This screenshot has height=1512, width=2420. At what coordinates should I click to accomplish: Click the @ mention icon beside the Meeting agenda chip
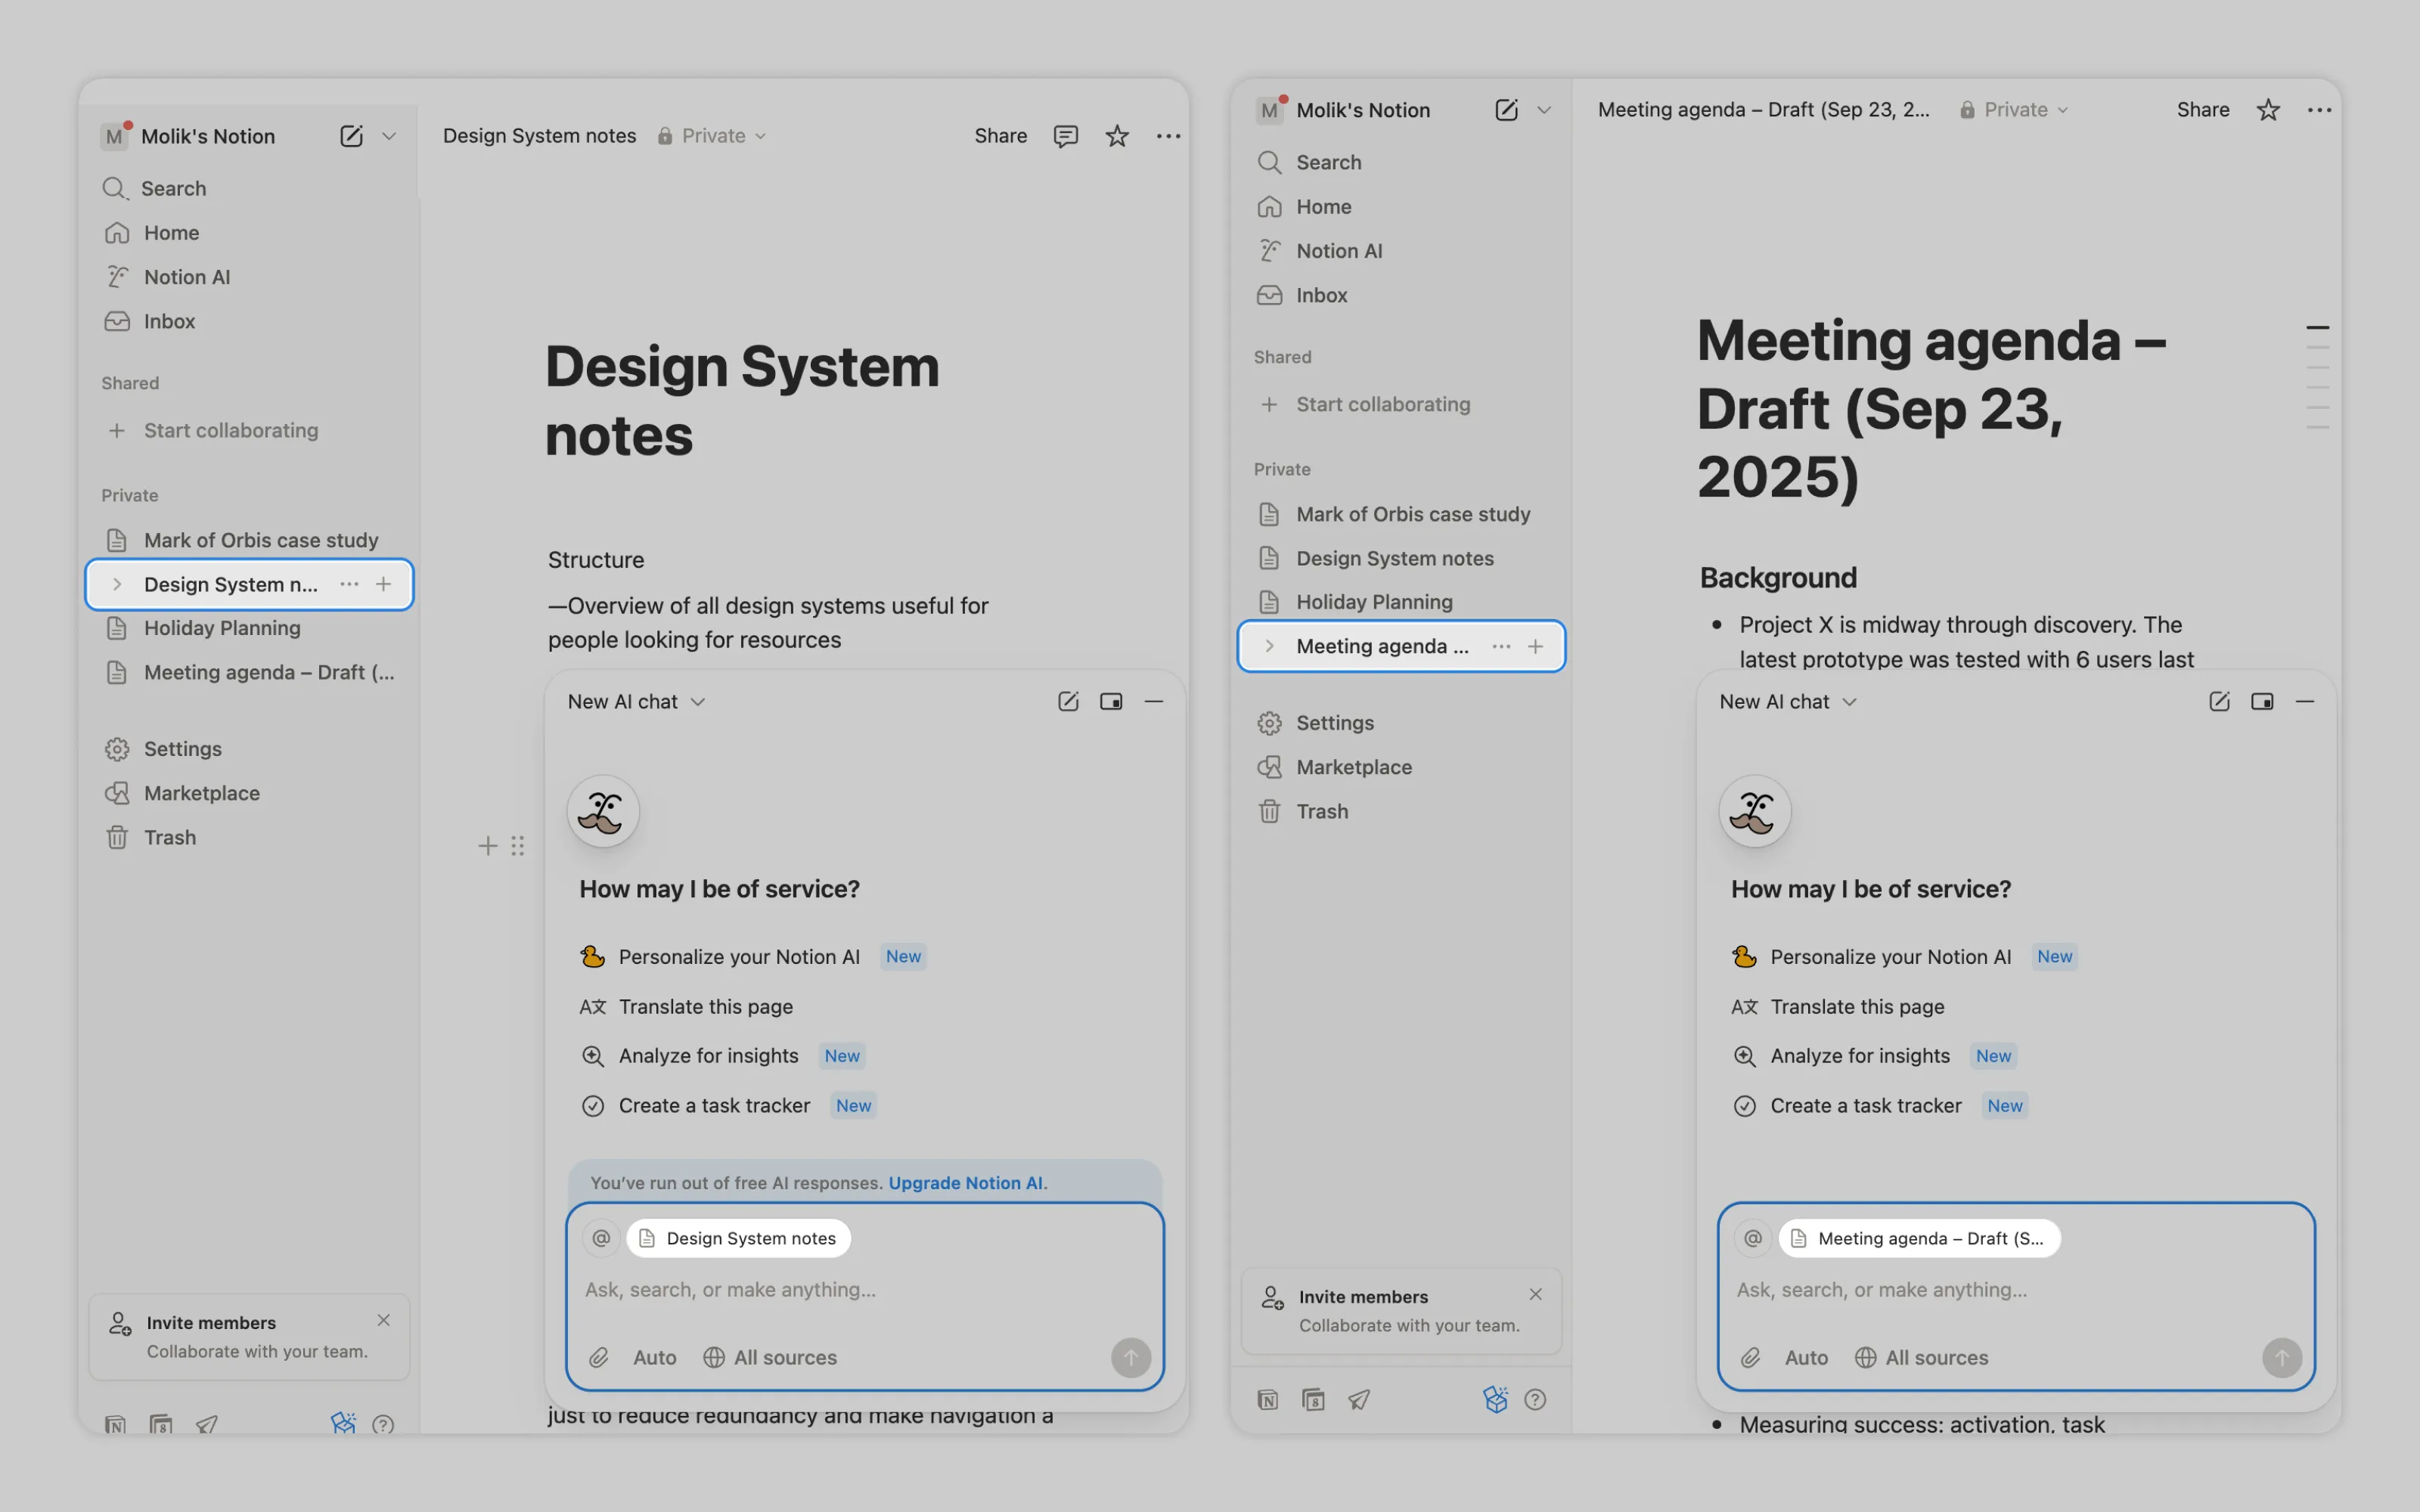click(1752, 1238)
